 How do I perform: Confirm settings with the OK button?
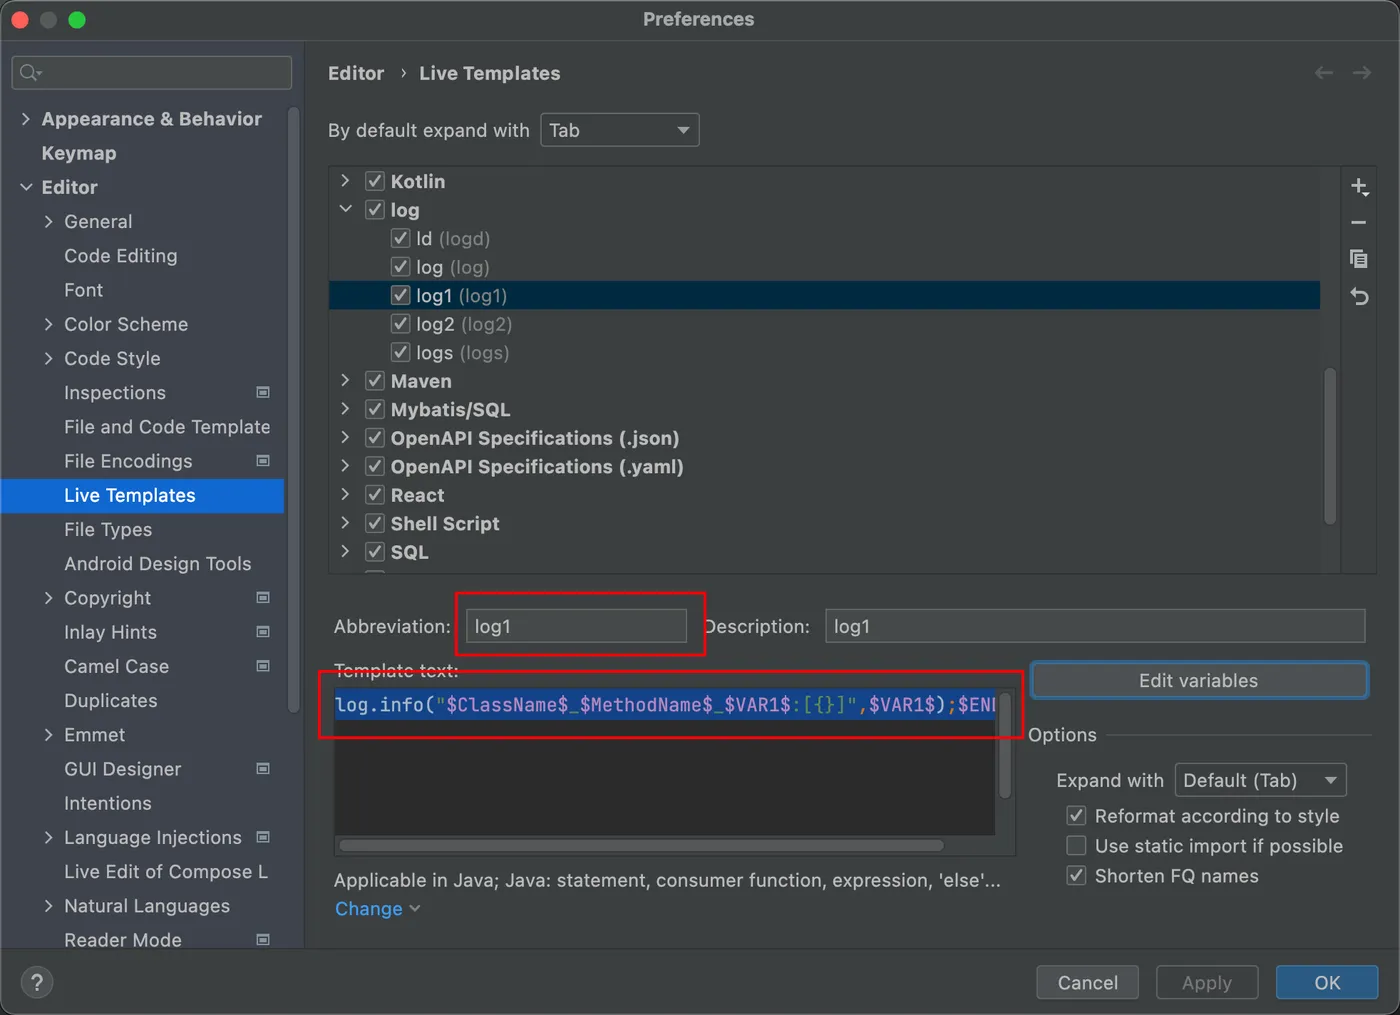(x=1327, y=983)
